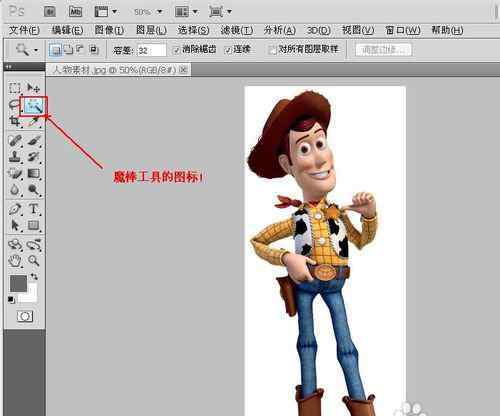Enable 对所有图层取样 checkbox
The height and width of the screenshot is (416, 500).
[x=272, y=50]
